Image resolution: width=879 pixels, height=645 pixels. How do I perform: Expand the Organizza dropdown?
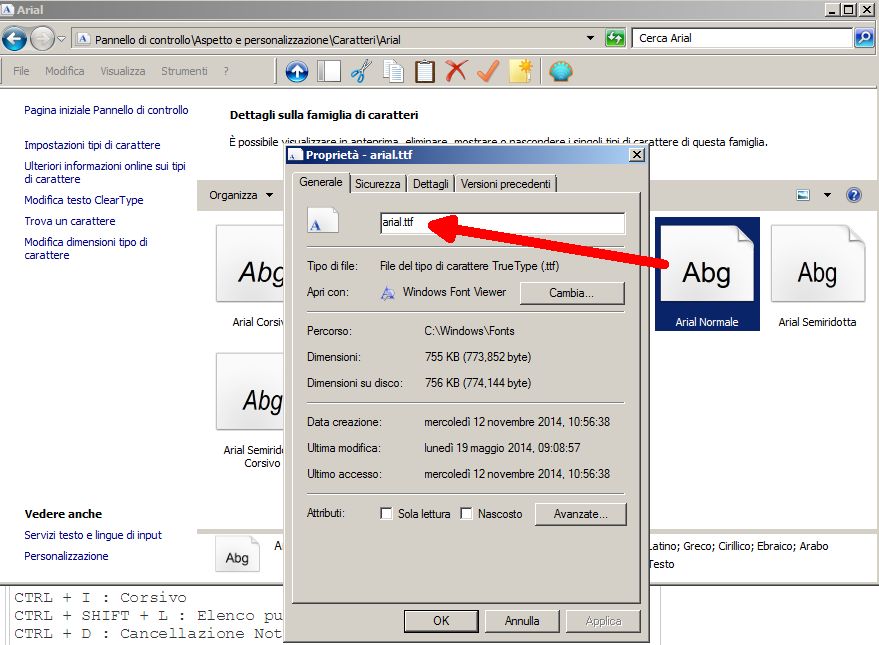coord(241,195)
